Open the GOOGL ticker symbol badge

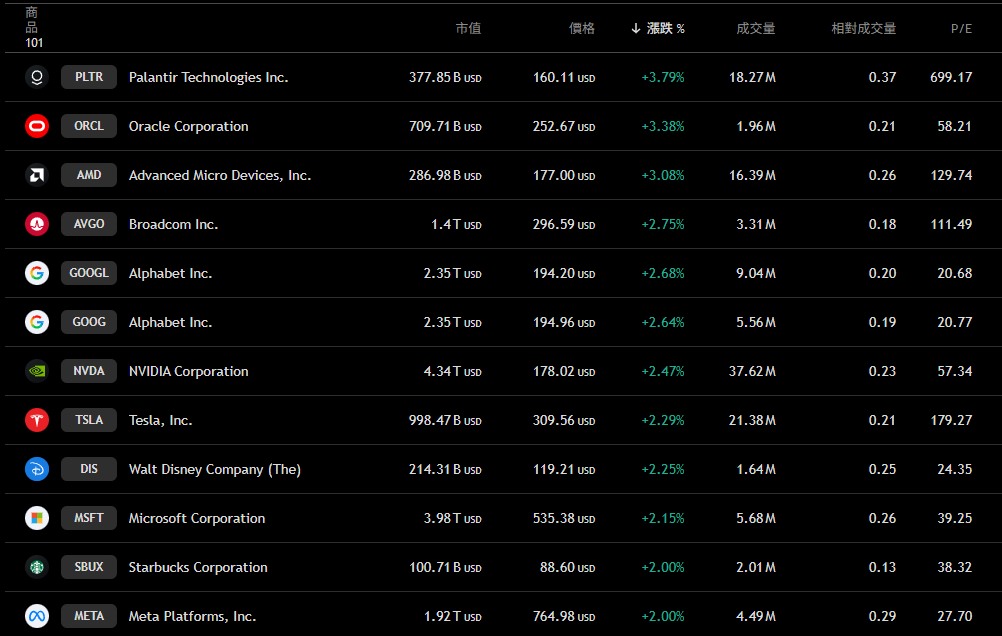pyautogui.click(x=89, y=273)
